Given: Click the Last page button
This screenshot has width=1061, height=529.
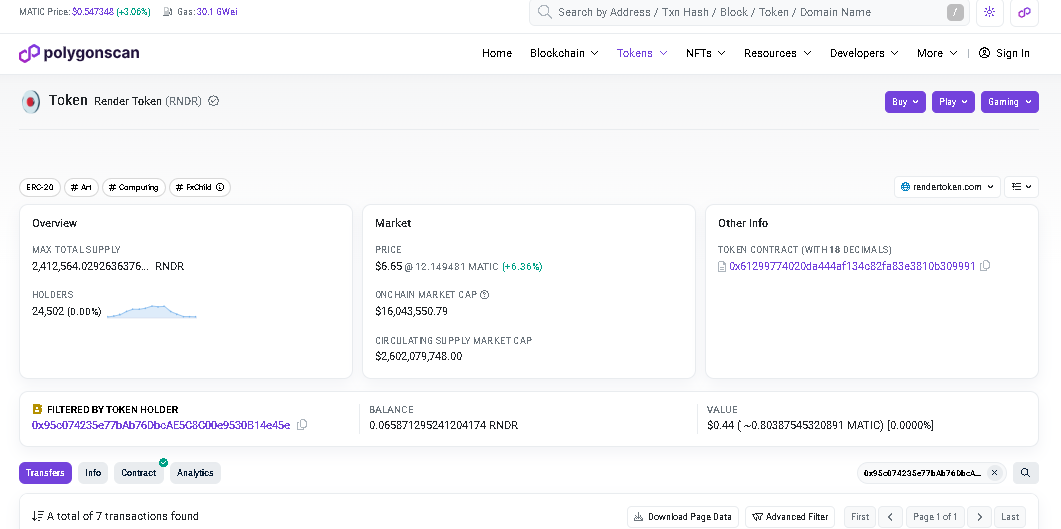Looking at the screenshot, I should click(1010, 517).
